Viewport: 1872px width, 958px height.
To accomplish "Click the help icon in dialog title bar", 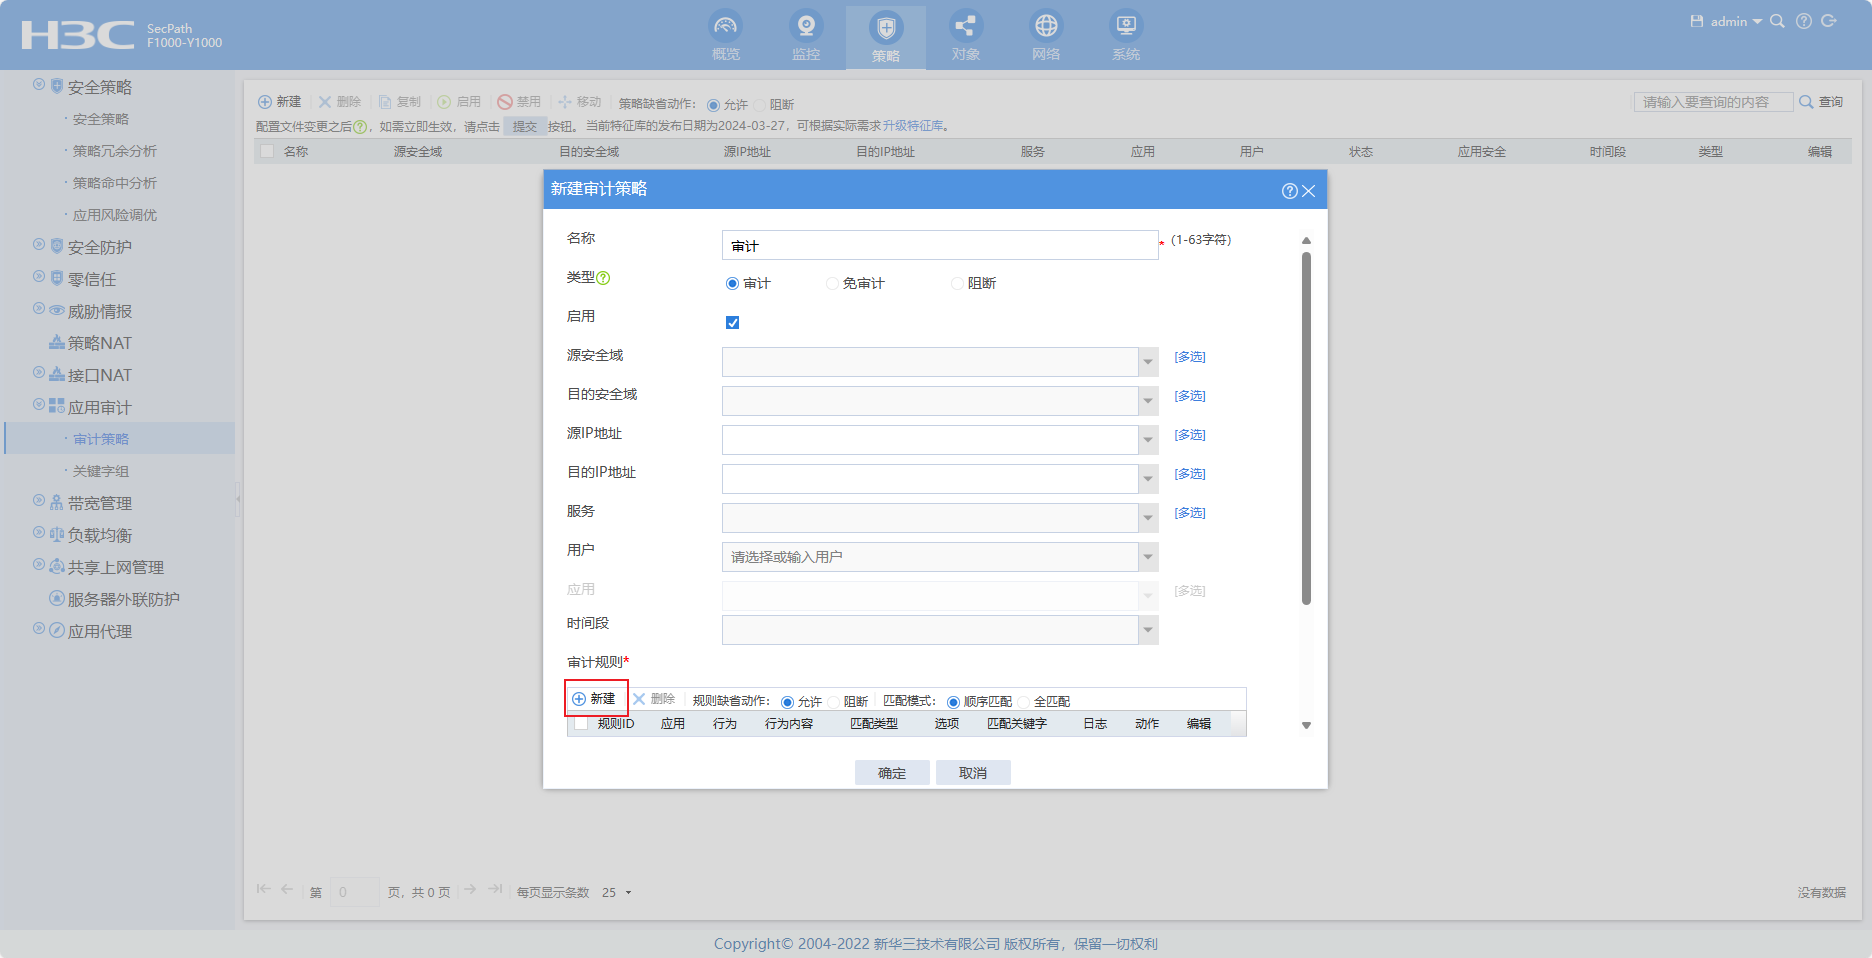I will pyautogui.click(x=1289, y=191).
